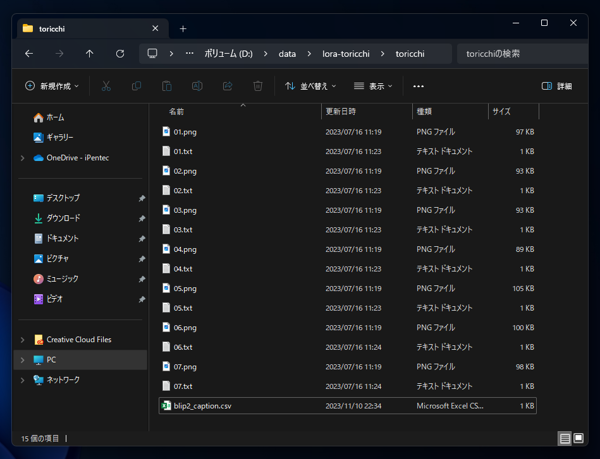Toggle the 詳細 details pane

coord(557,86)
